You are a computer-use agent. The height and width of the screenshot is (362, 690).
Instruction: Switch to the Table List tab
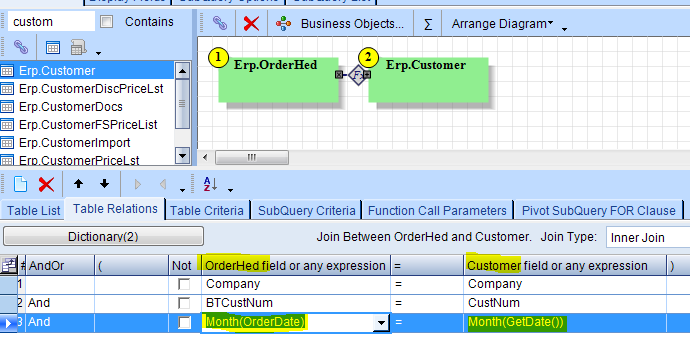coord(33,211)
